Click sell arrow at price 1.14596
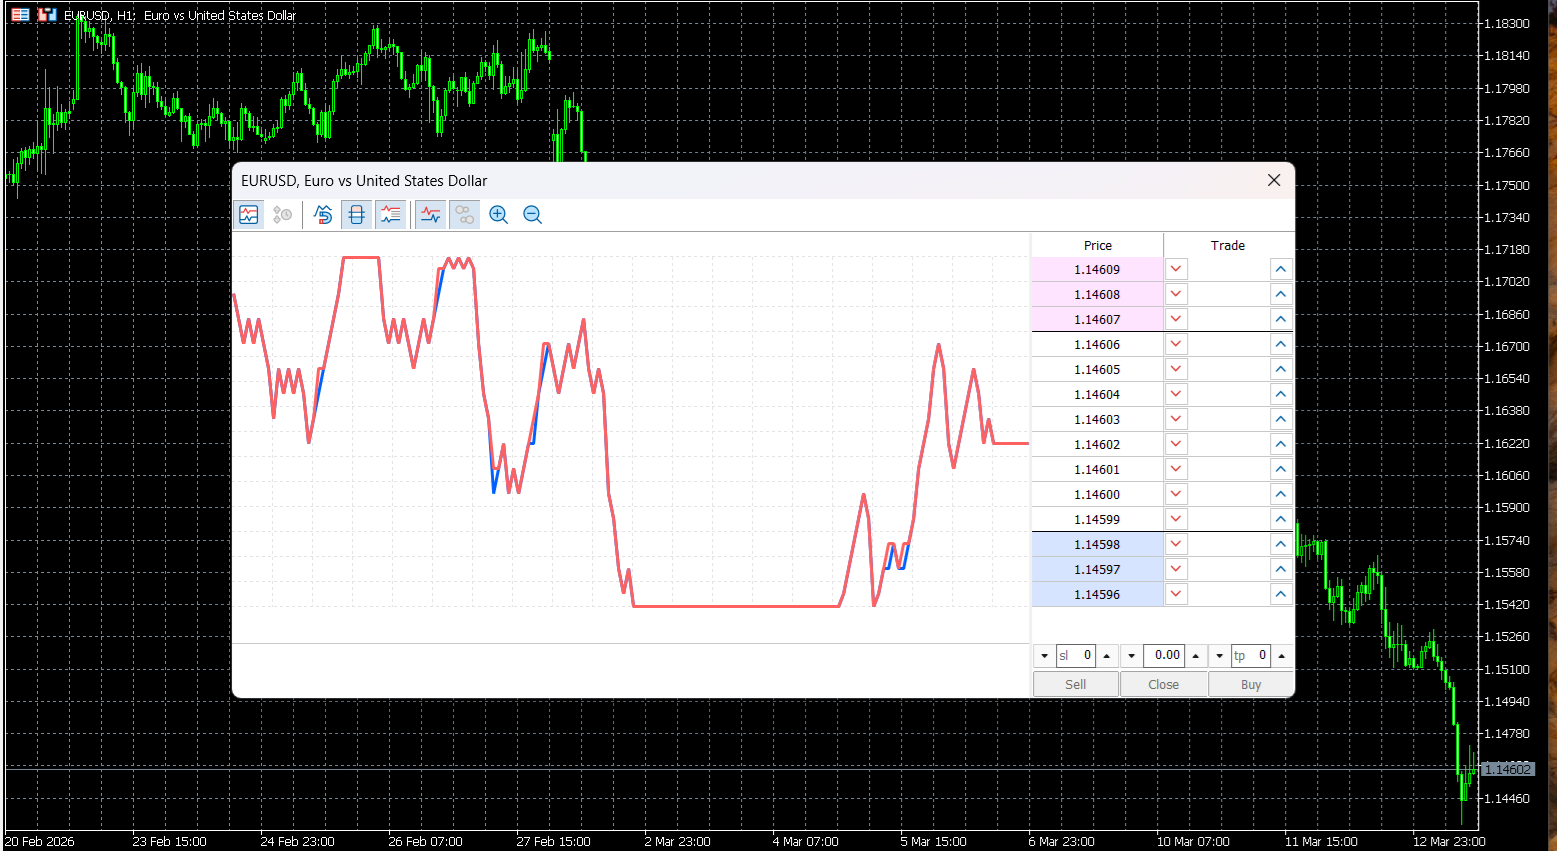Image resolution: width=1557 pixels, height=851 pixels. click(x=1176, y=594)
